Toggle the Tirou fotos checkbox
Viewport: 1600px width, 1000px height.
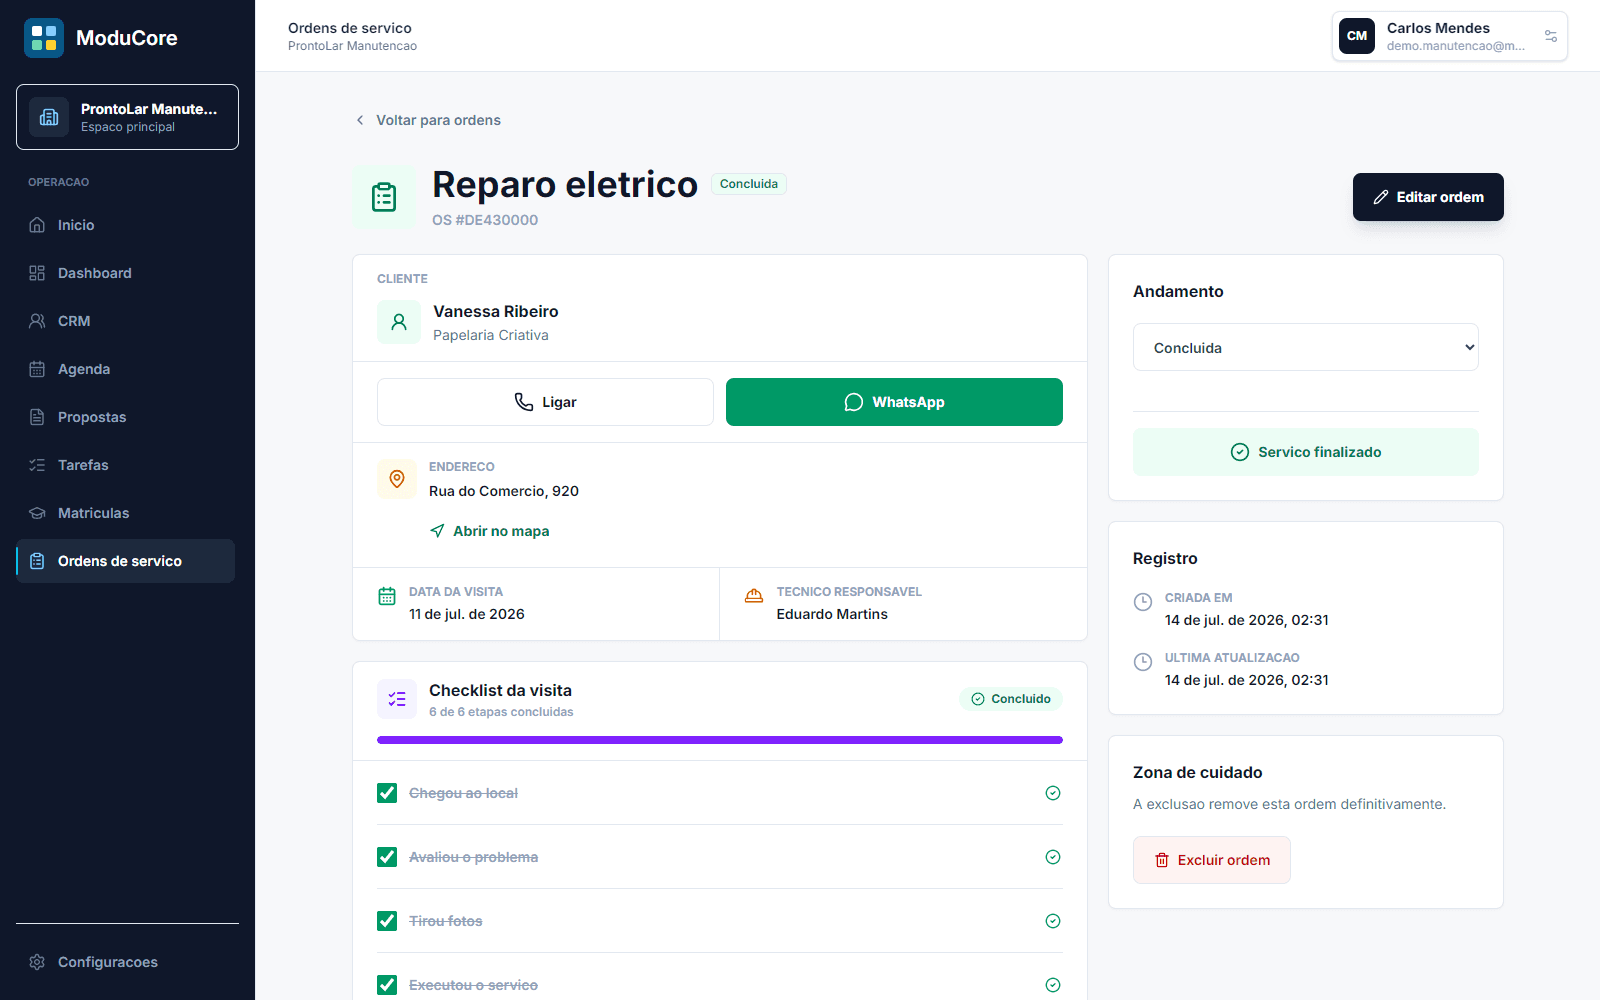coord(387,921)
